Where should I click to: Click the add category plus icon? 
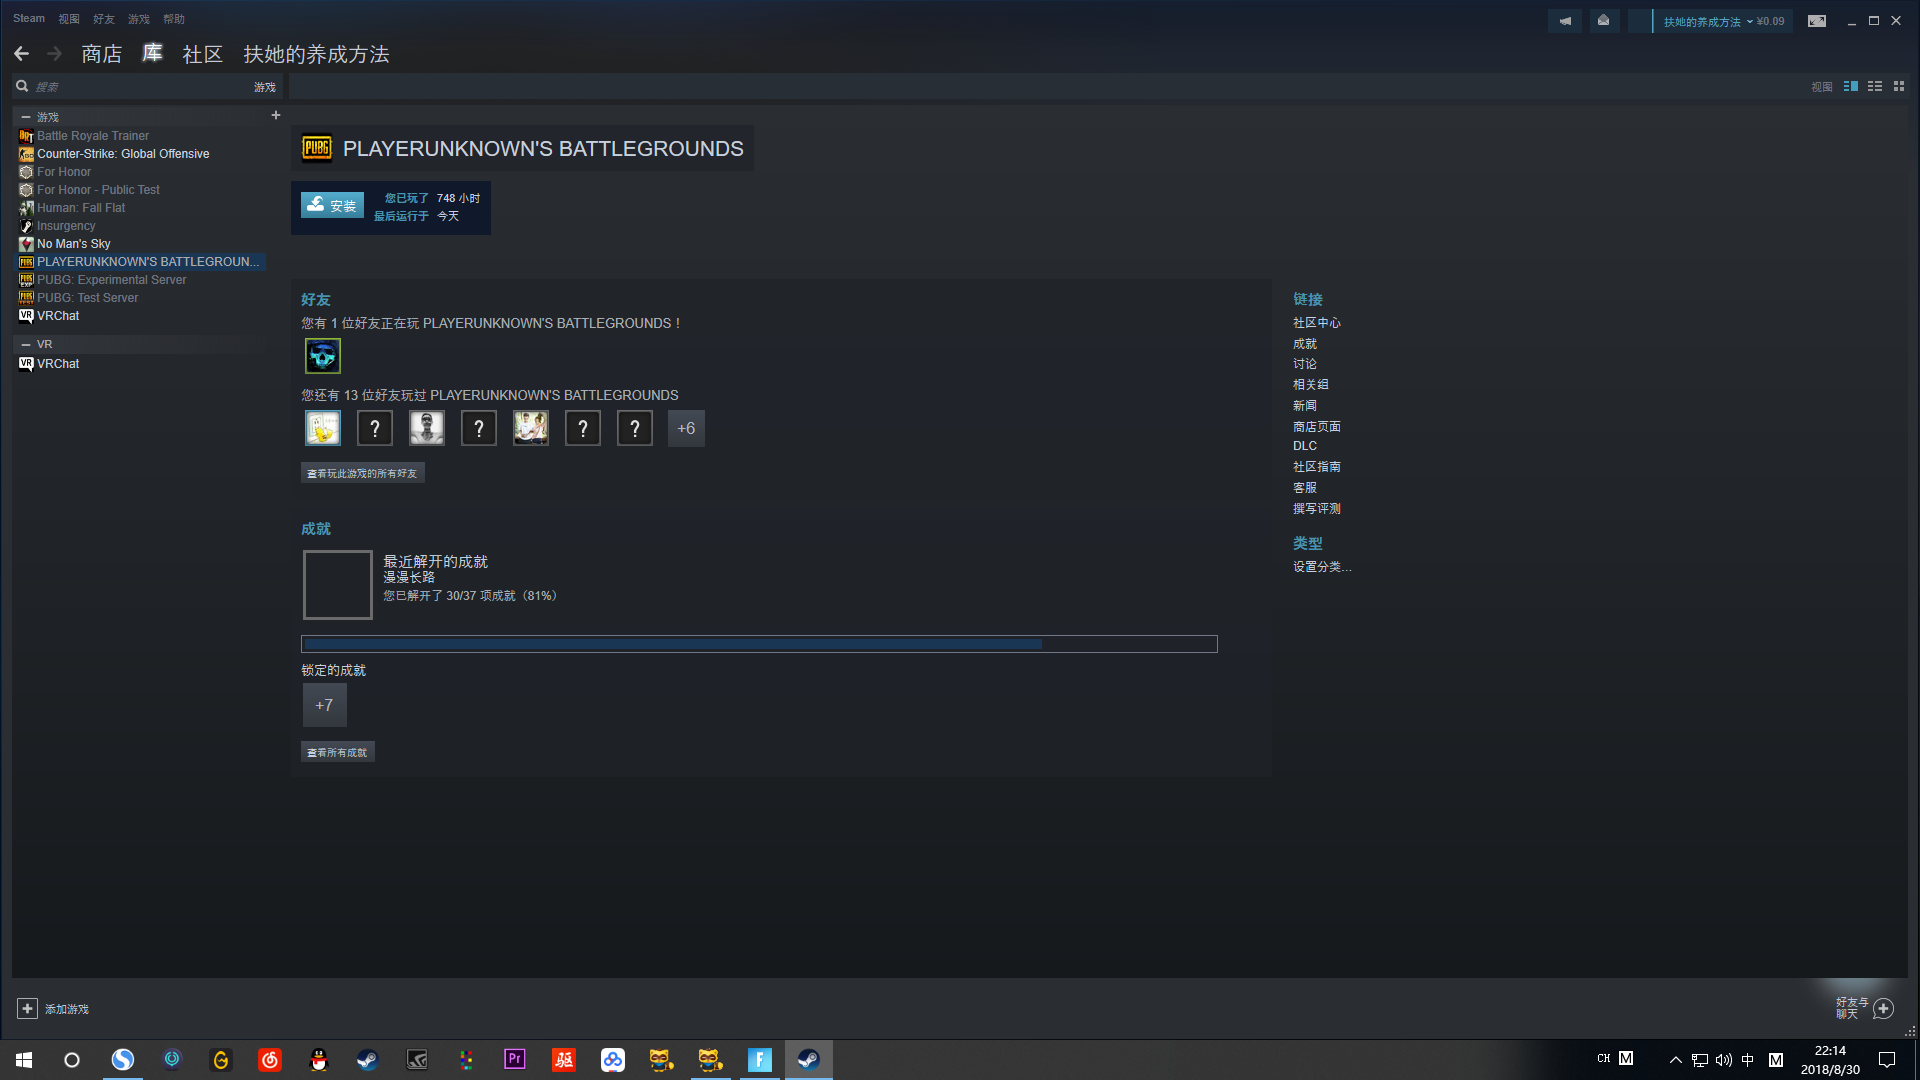pyautogui.click(x=276, y=116)
